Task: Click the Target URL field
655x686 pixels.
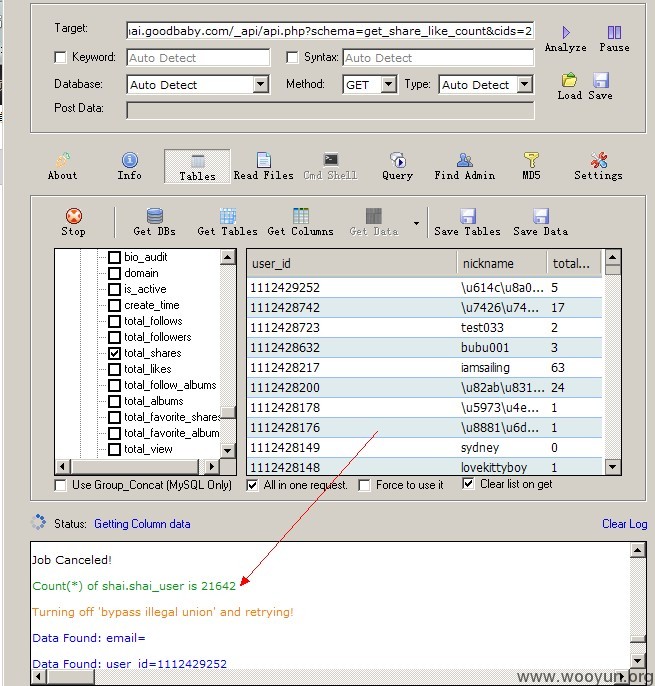Action: (330, 31)
